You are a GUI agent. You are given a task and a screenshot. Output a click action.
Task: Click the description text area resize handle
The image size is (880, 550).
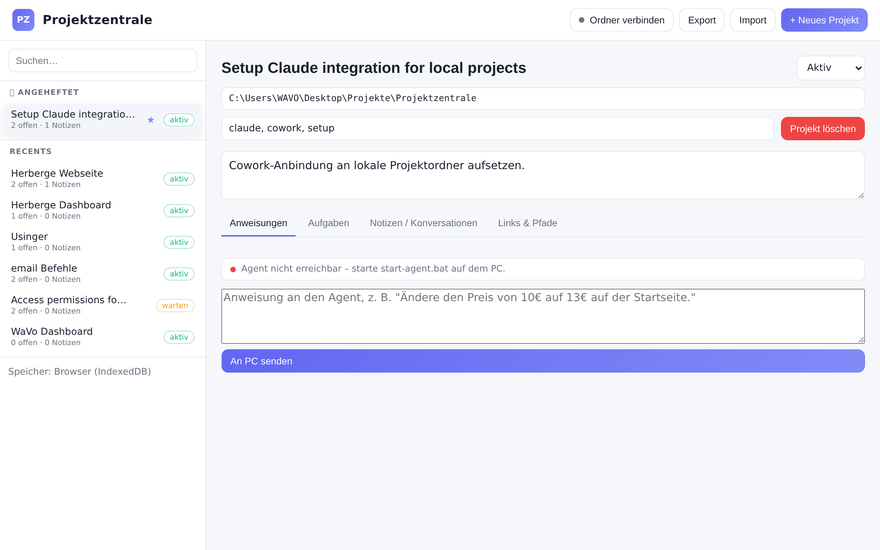(x=860, y=195)
